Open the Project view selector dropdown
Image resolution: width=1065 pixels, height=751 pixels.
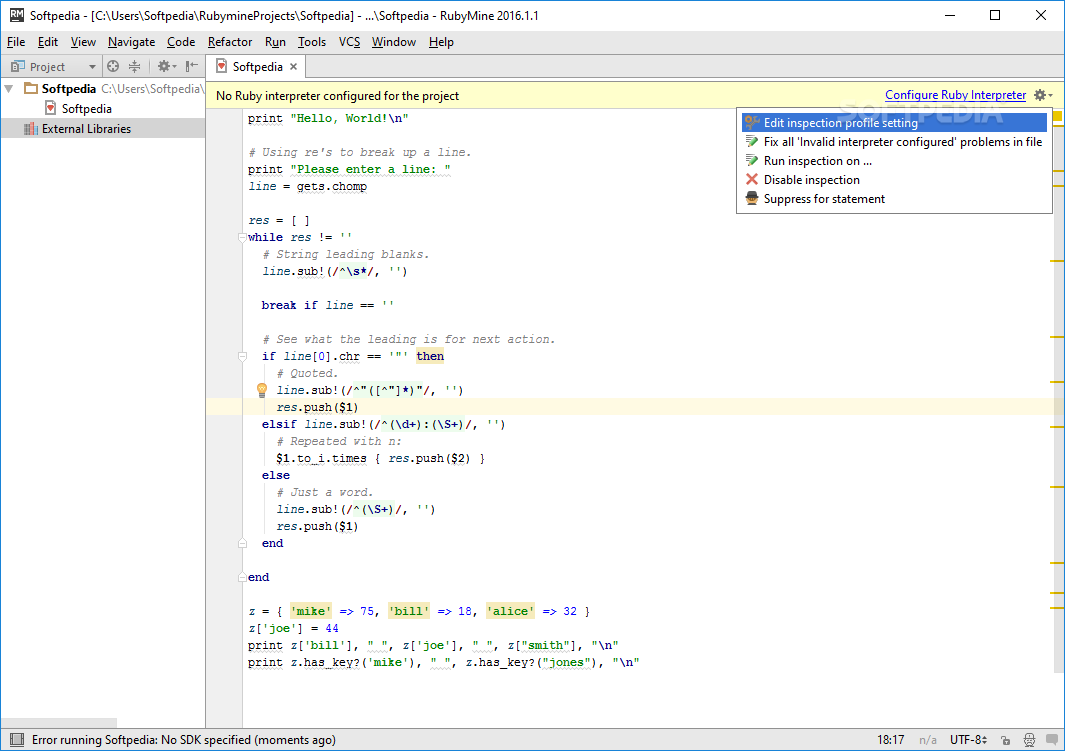point(92,67)
